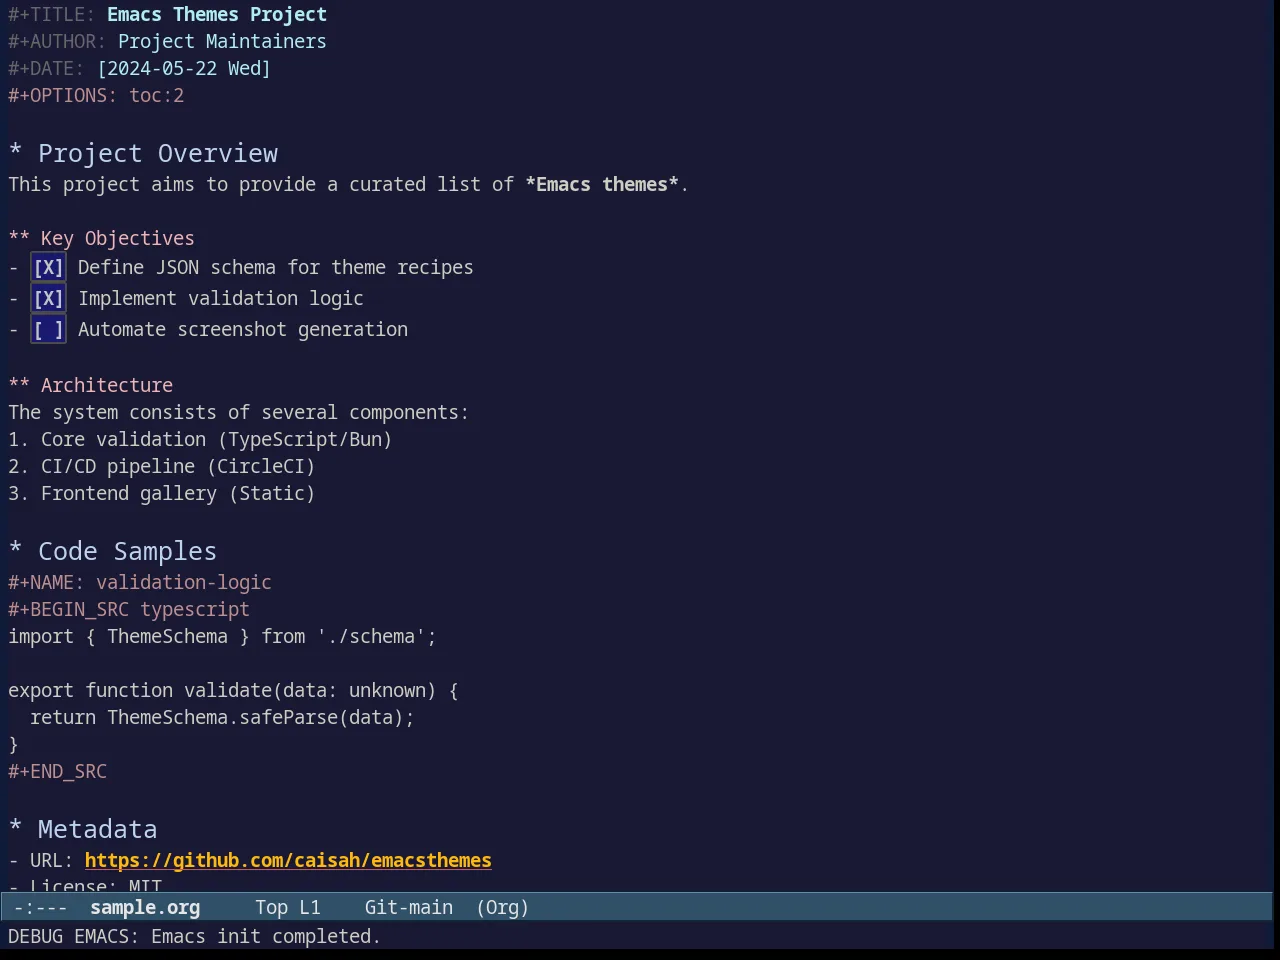Click 'Top L1' position in mode line

[288, 907]
